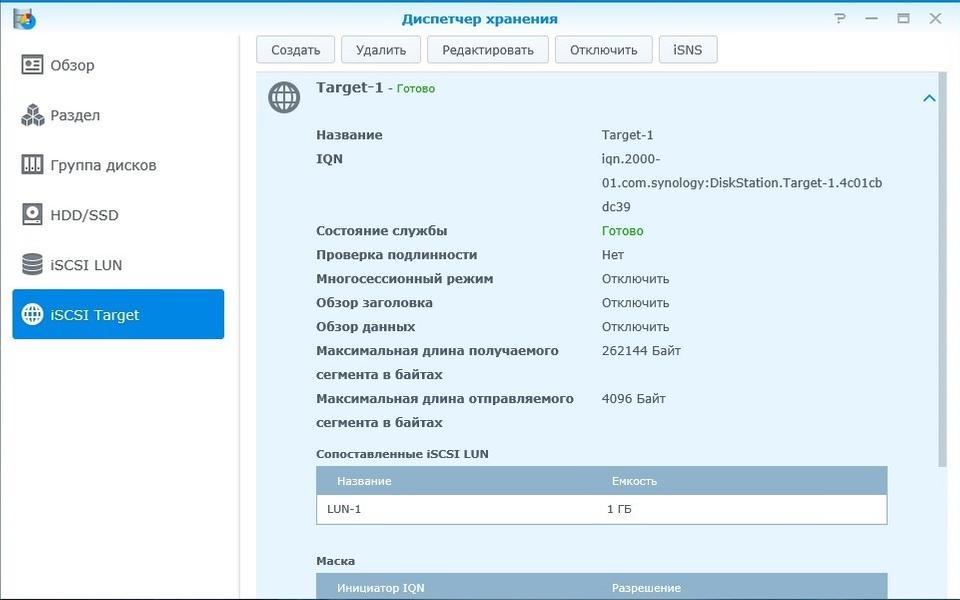Click the Storage Manager app icon in title bar
The image size is (960, 600).
[23, 18]
